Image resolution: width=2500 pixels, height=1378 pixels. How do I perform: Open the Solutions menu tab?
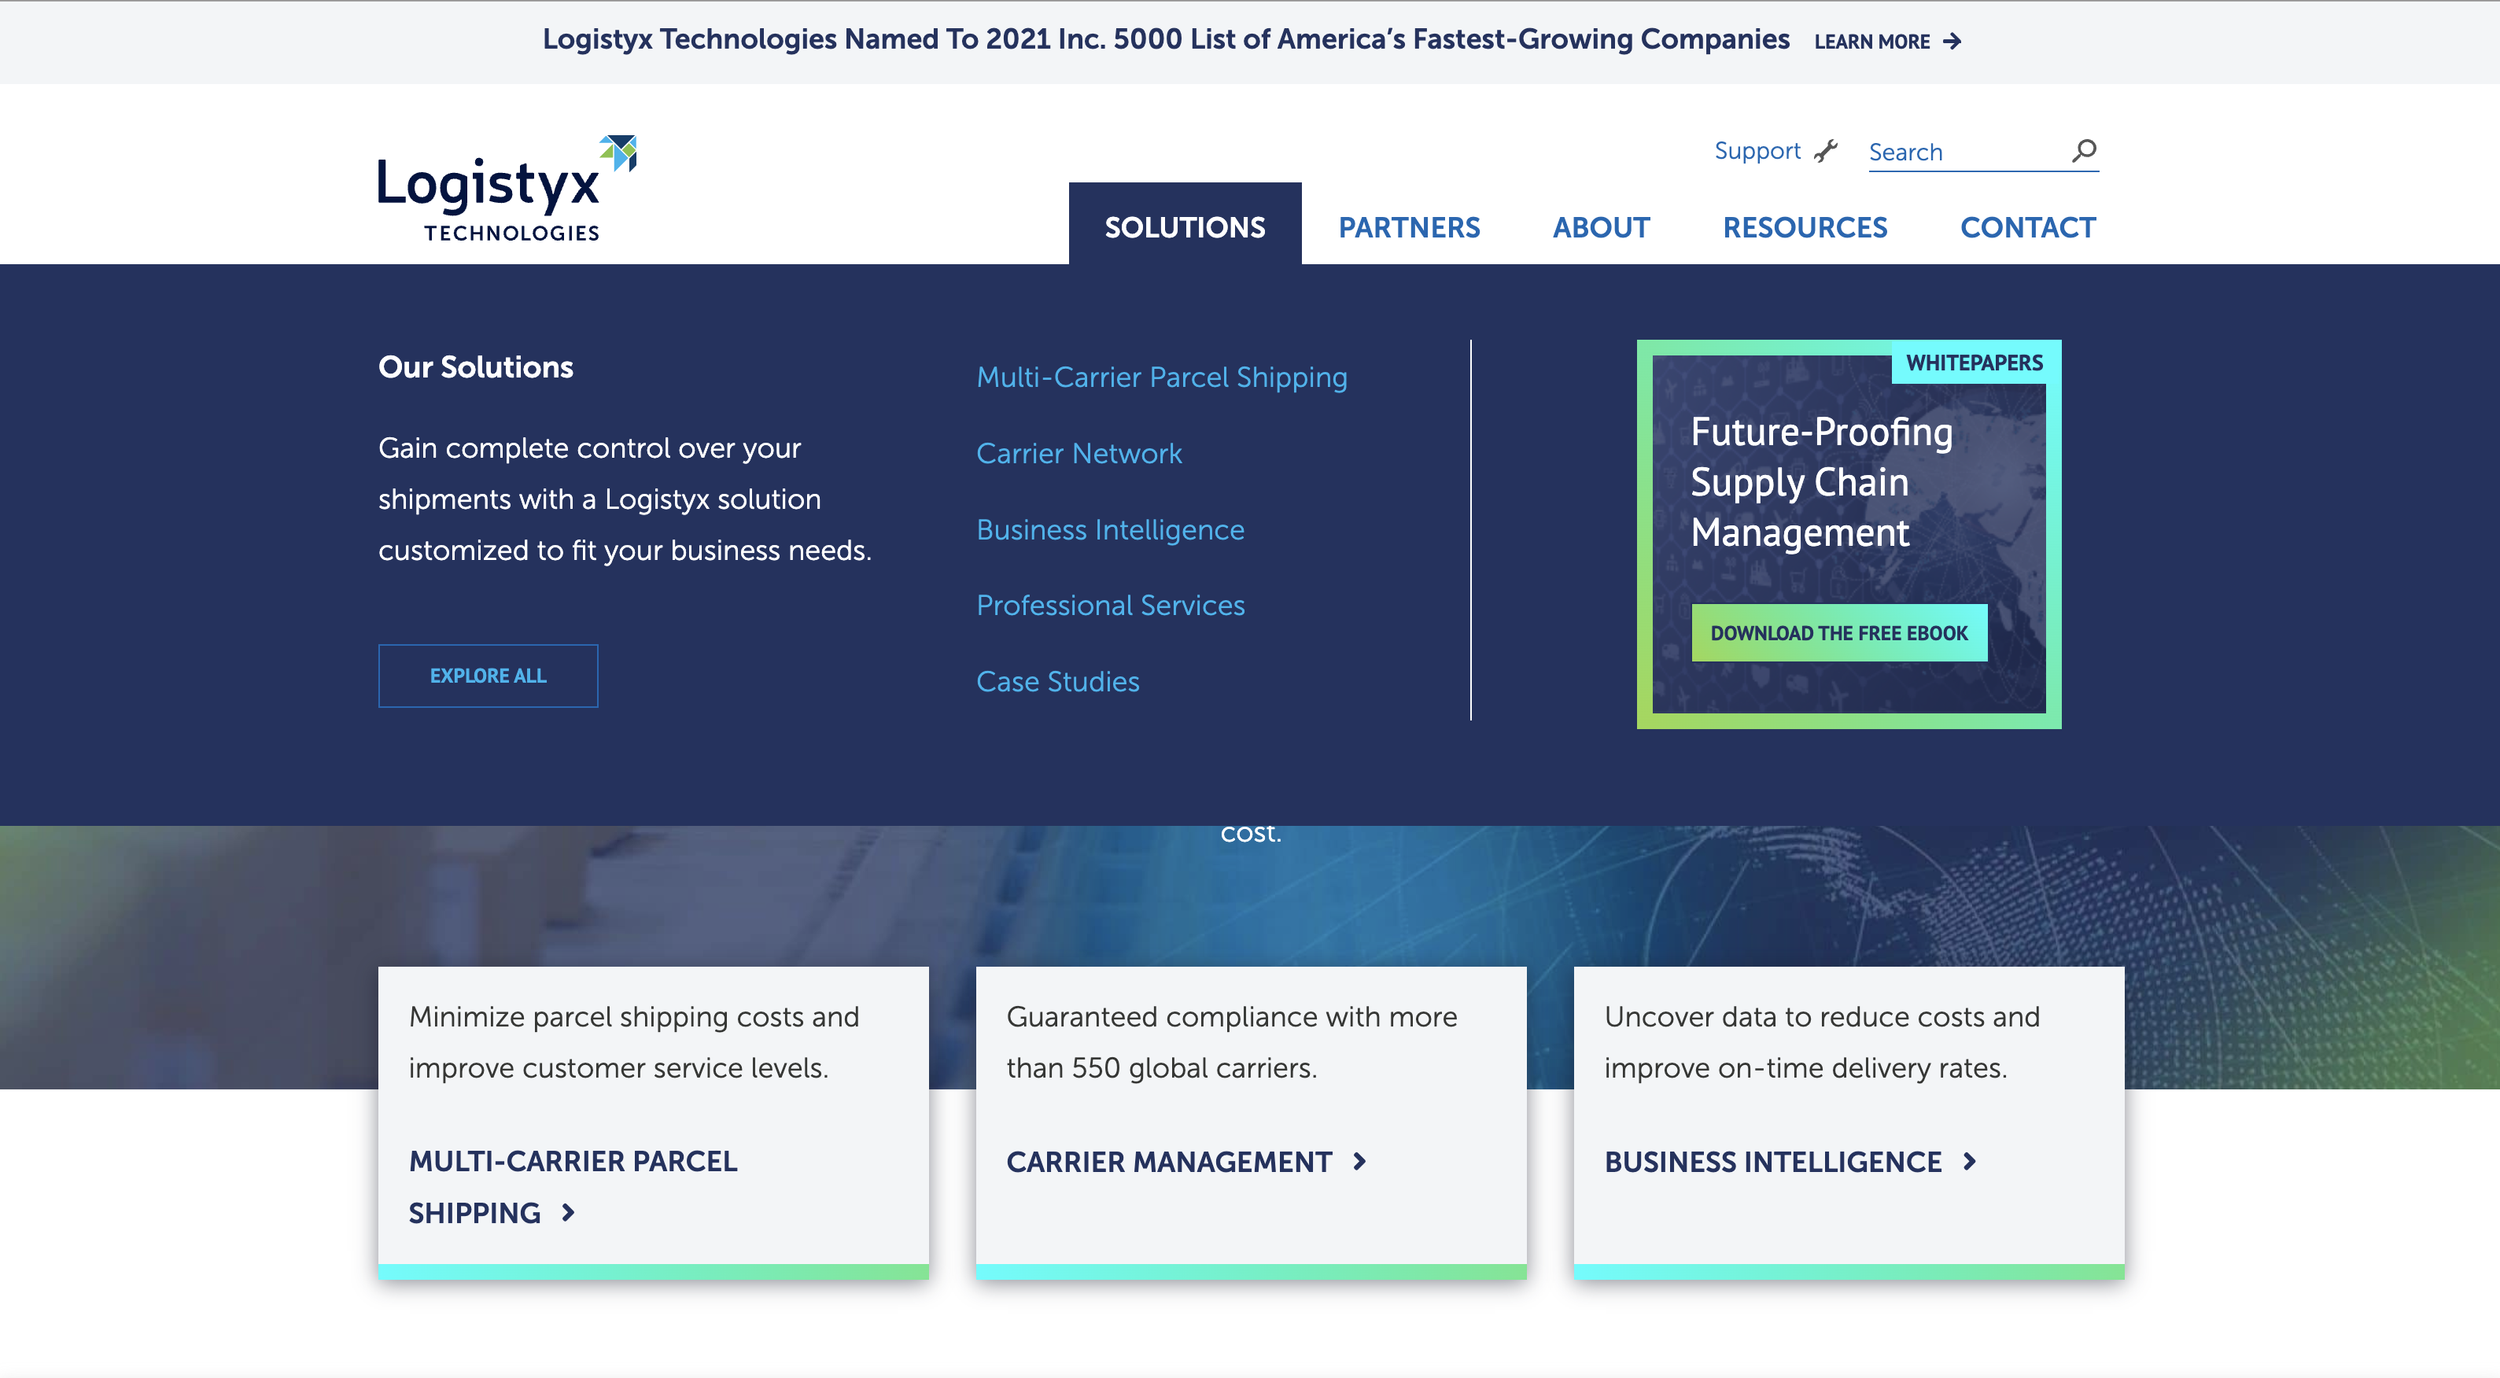1185,226
